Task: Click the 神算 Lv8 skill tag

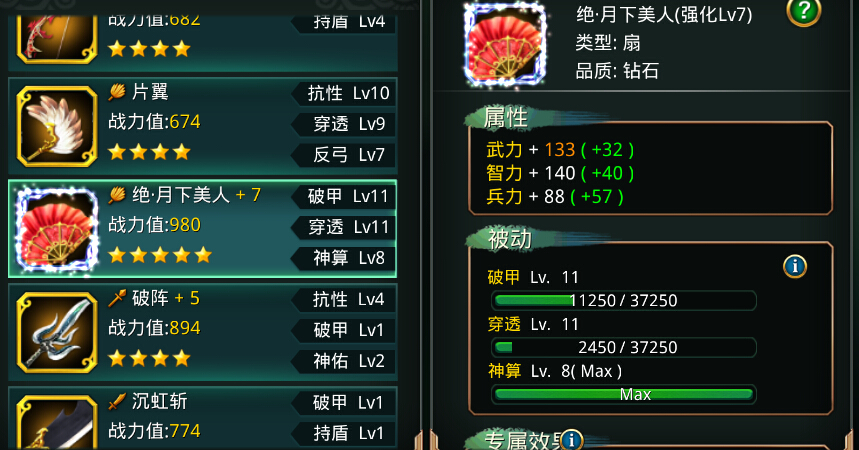Action: (345, 258)
